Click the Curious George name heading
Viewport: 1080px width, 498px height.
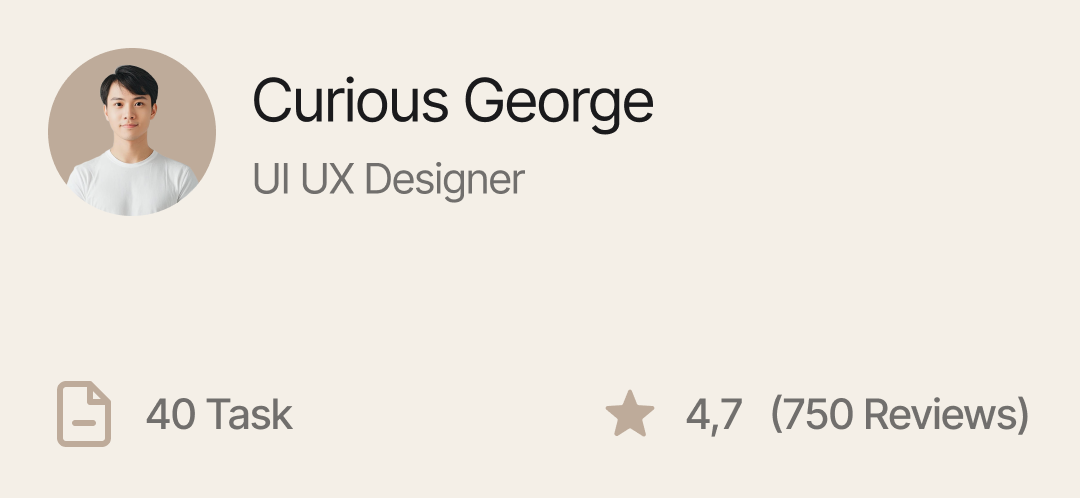pyautogui.click(x=452, y=101)
